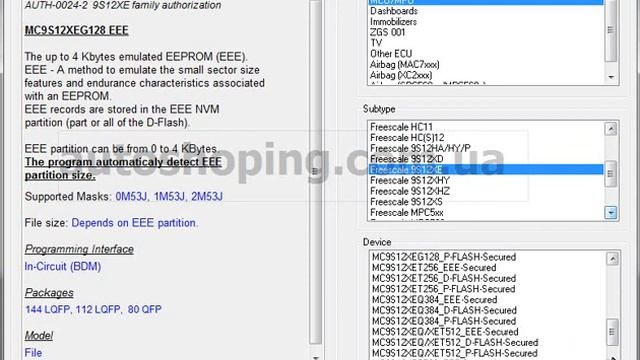Viewport: 640px width, 360px height.
Task: Click description panel scrollbar thumb
Action: tap(315, 171)
